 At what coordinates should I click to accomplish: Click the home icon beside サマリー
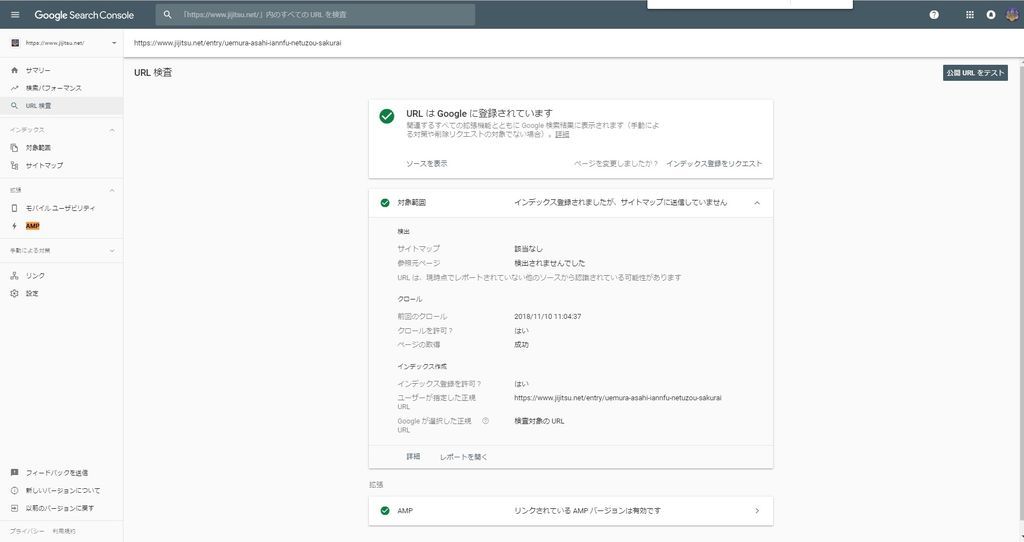coord(14,70)
